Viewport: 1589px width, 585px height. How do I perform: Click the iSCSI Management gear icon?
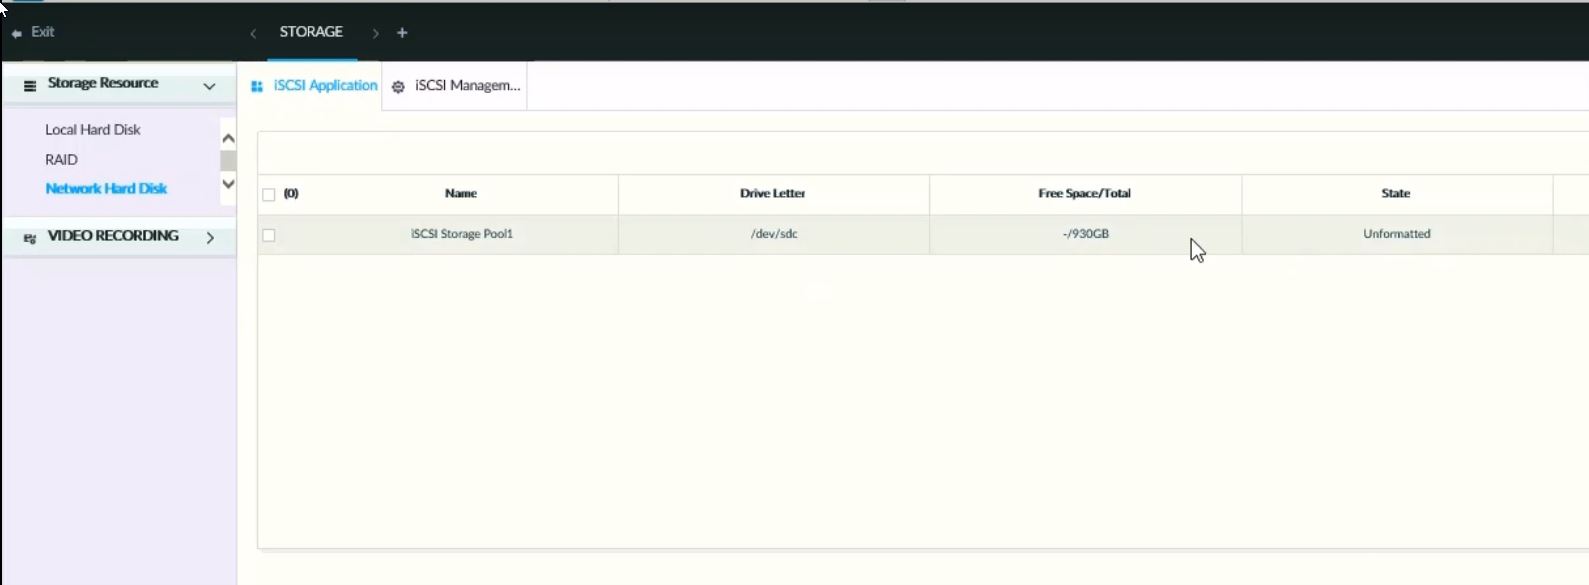point(398,87)
